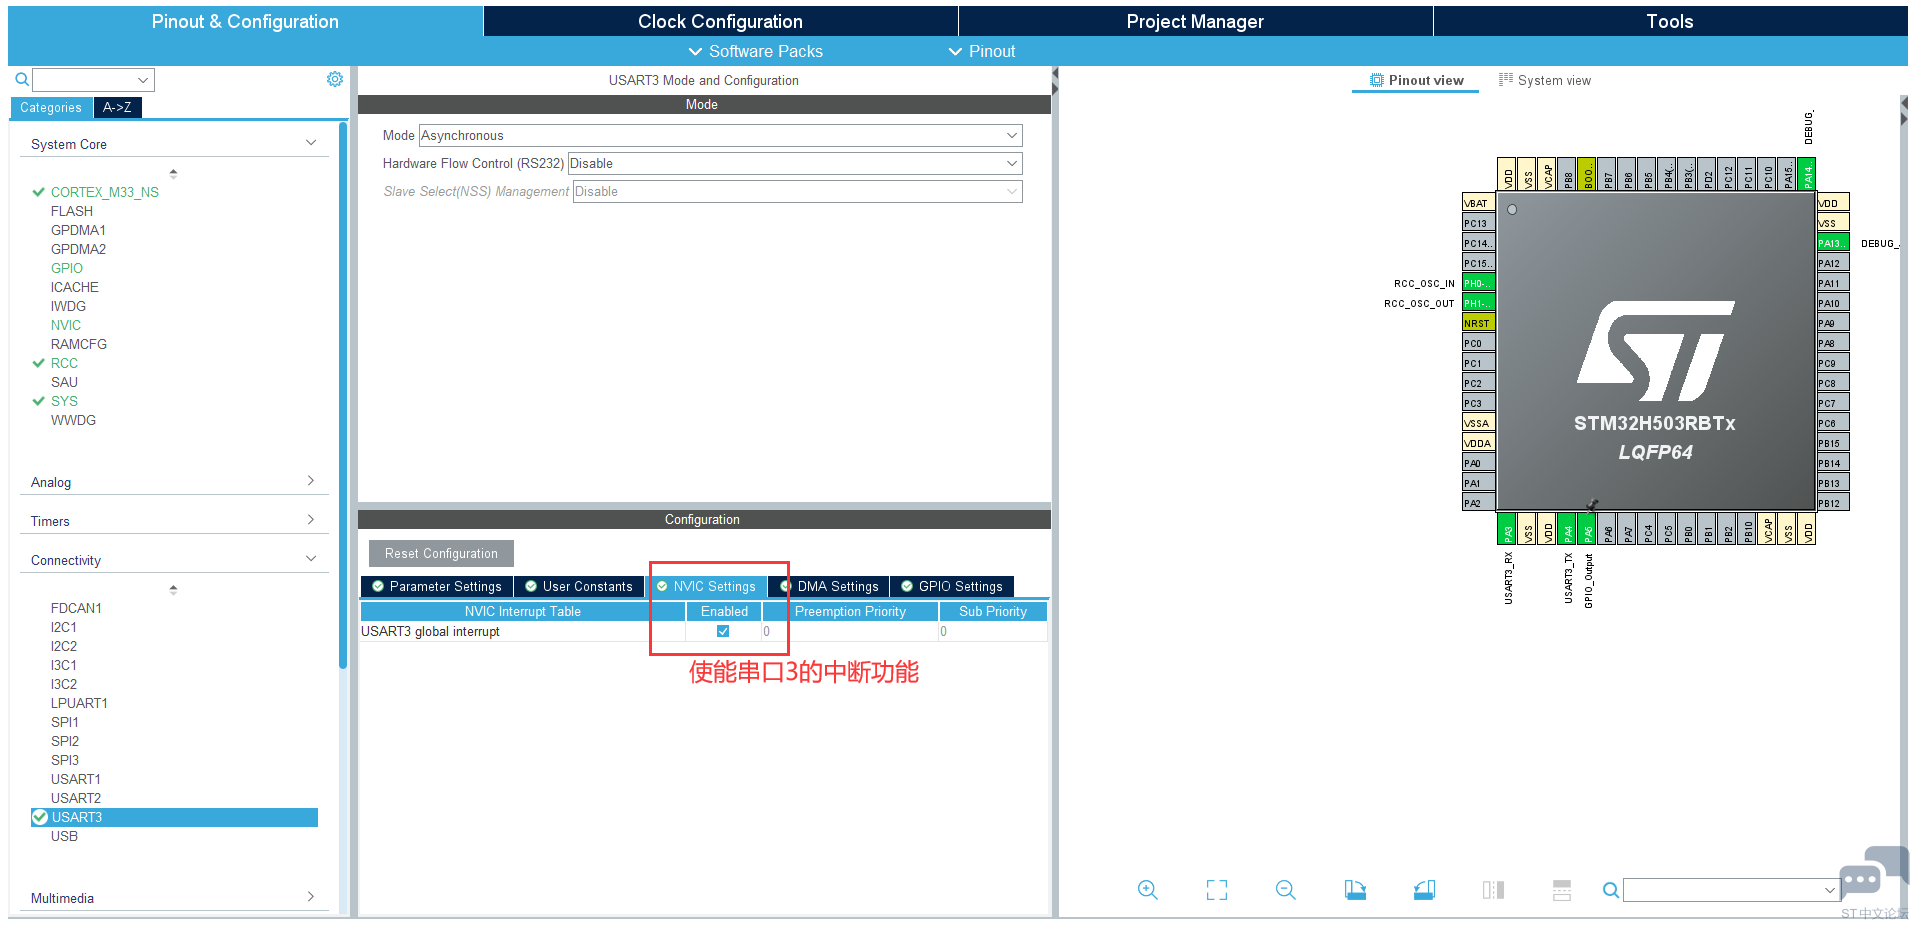Screen dimensions: 1918x929
Task: Select NVIC in System Core list
Action: pos(66,325)
